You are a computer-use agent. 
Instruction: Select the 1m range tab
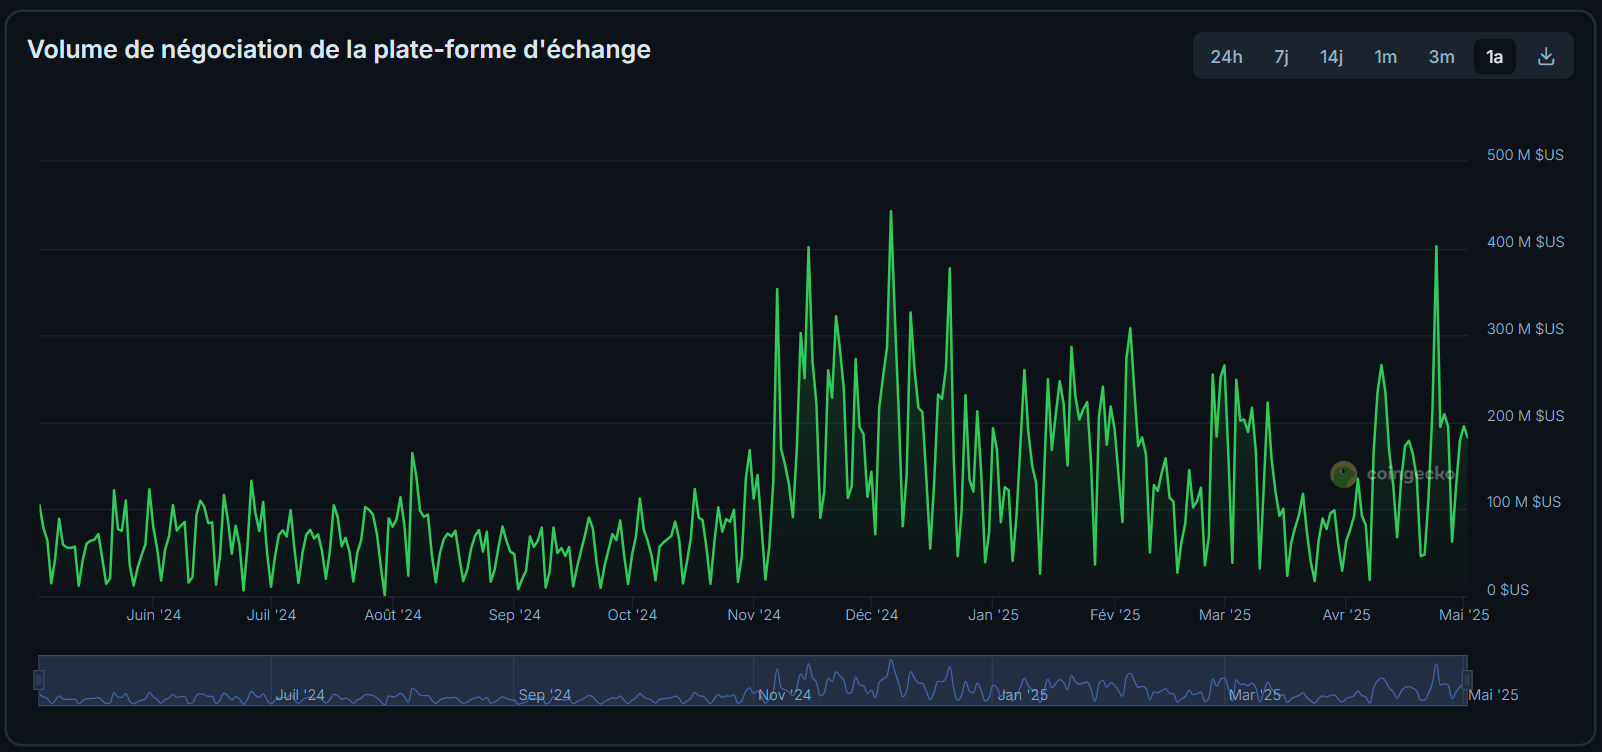pos(1385,57)
